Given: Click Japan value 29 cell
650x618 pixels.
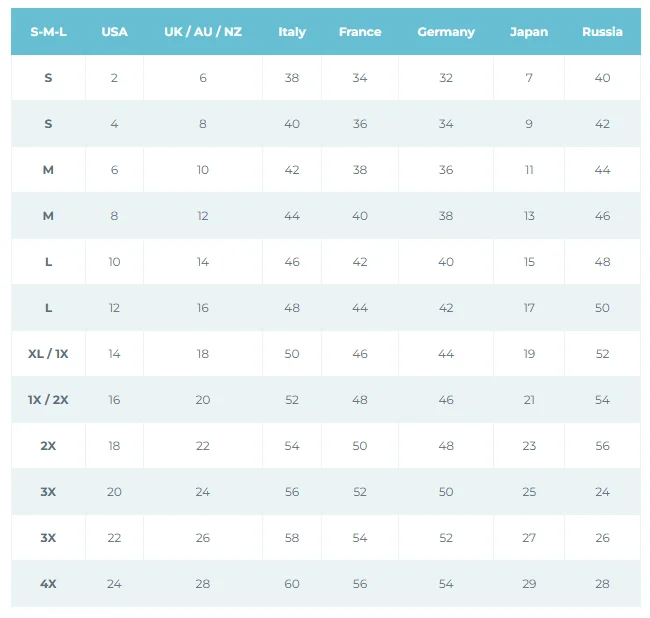Looking at the screenshot, I should tap(529, 584).
